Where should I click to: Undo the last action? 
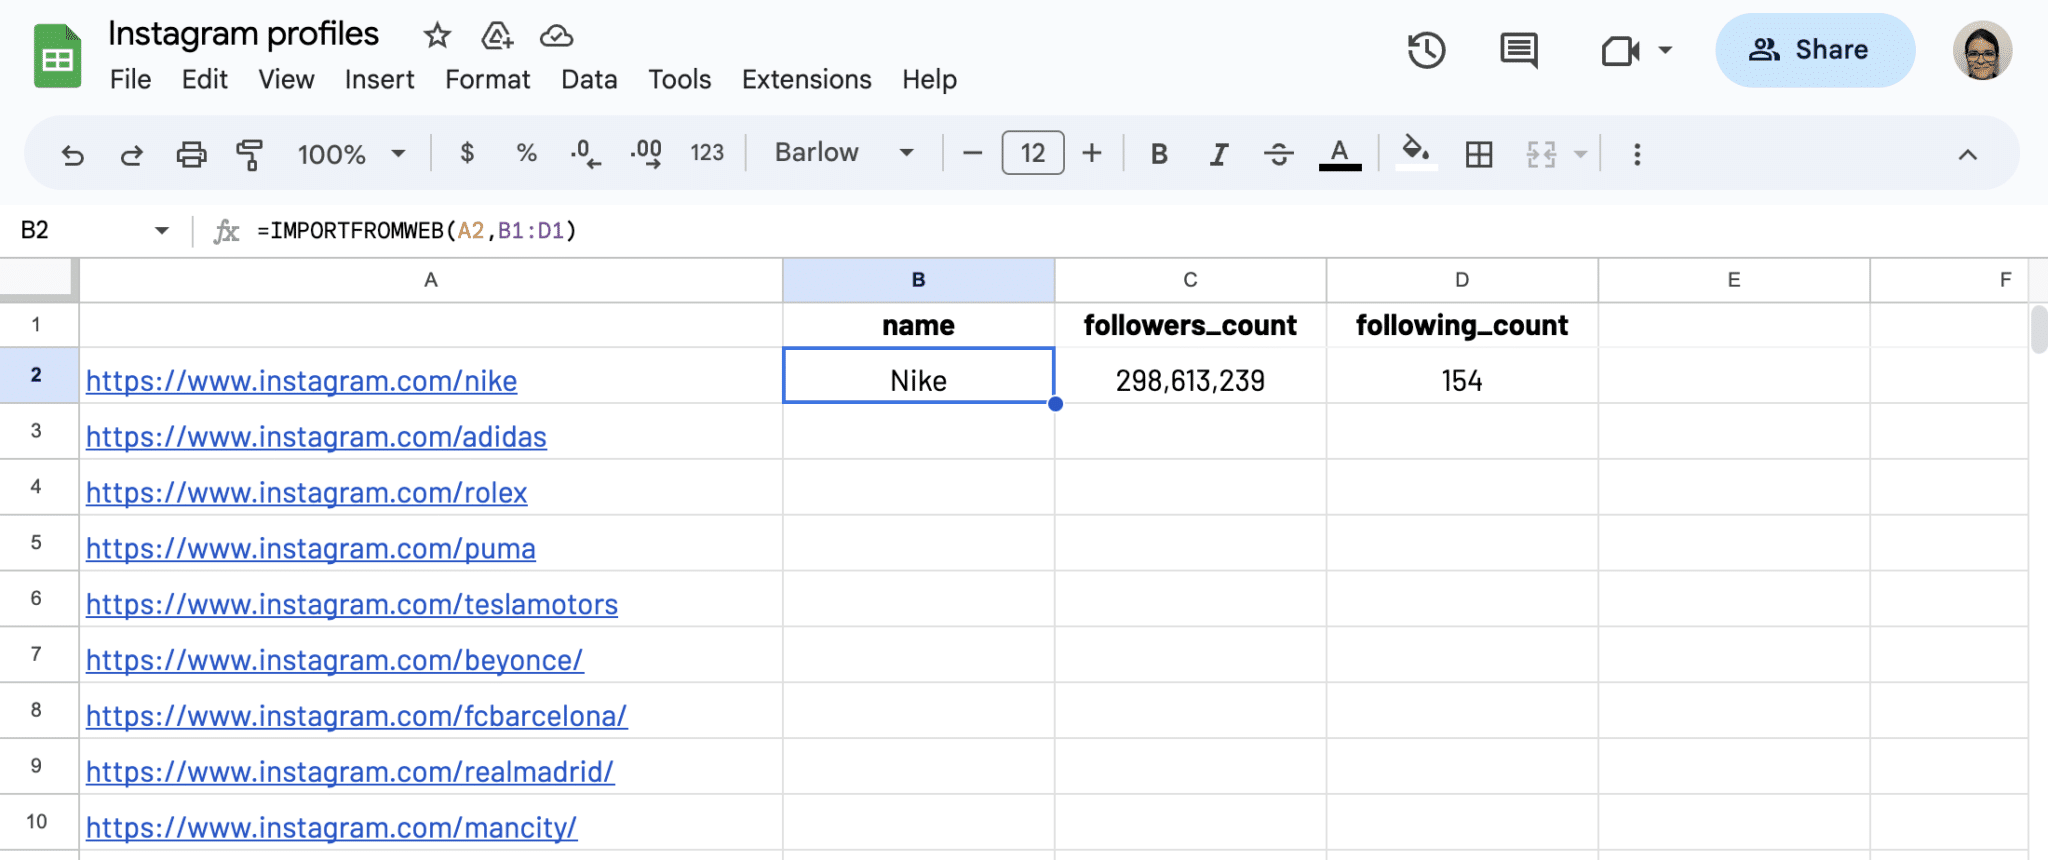click(72, 154)
